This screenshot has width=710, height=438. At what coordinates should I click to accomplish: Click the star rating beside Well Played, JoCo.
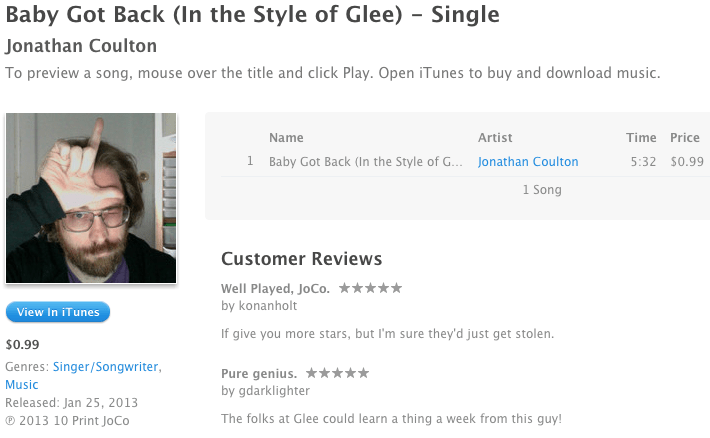[x=370, y=288]
